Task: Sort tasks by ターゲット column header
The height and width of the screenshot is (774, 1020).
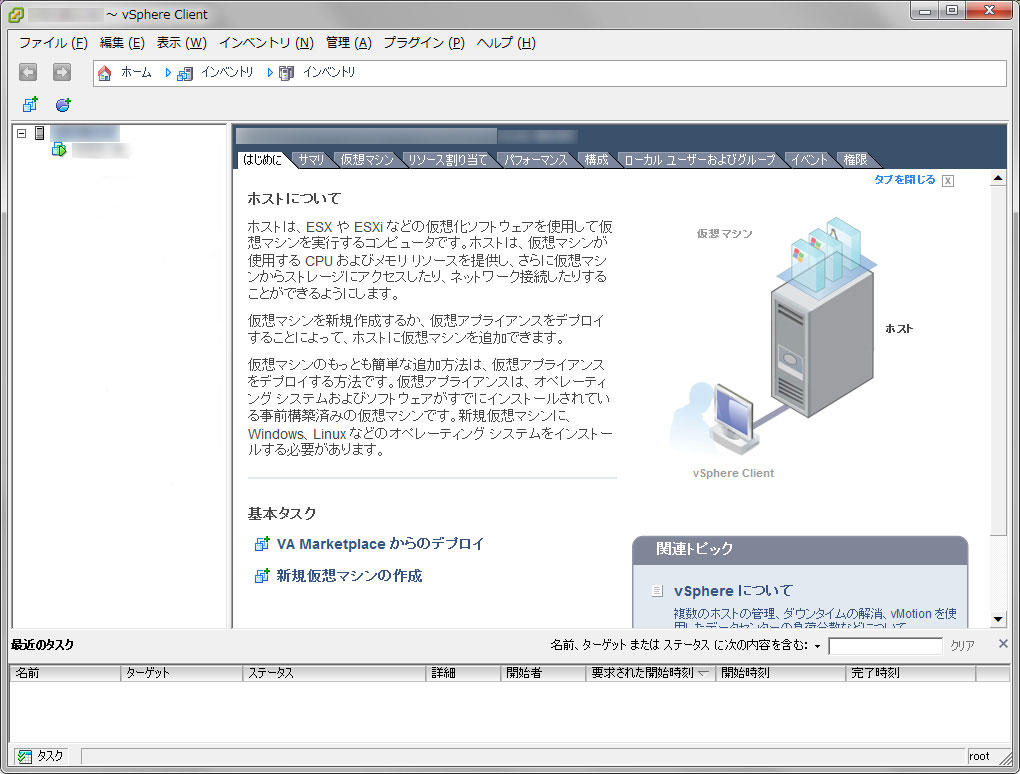Action: coord(181,673)
